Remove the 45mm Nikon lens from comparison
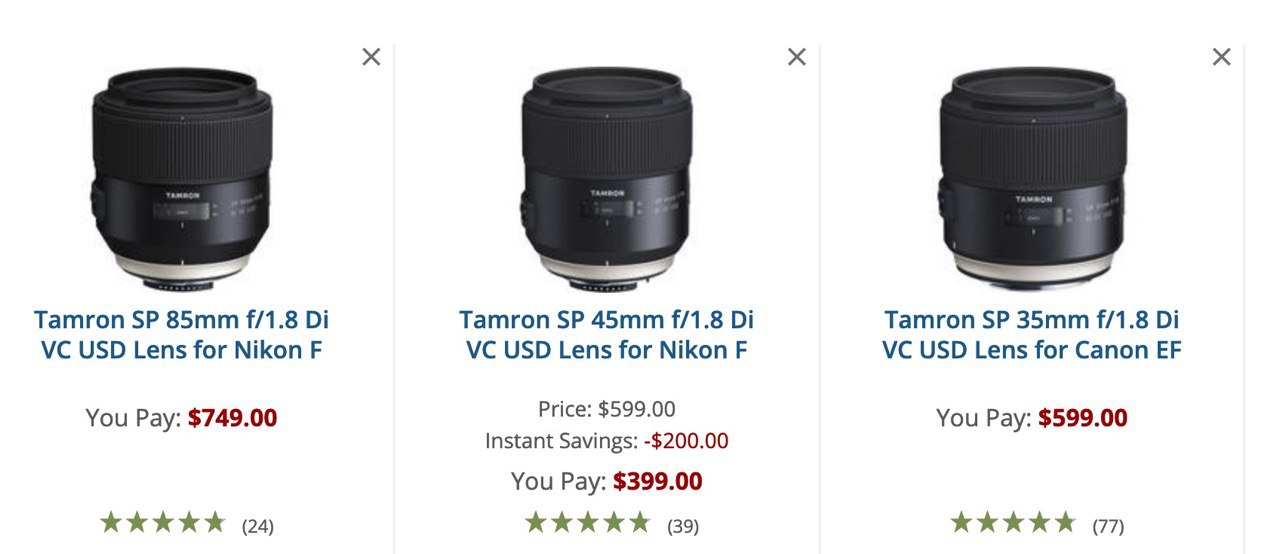Viewport: 1280px width, 554px height. click(x=796, y=57)
